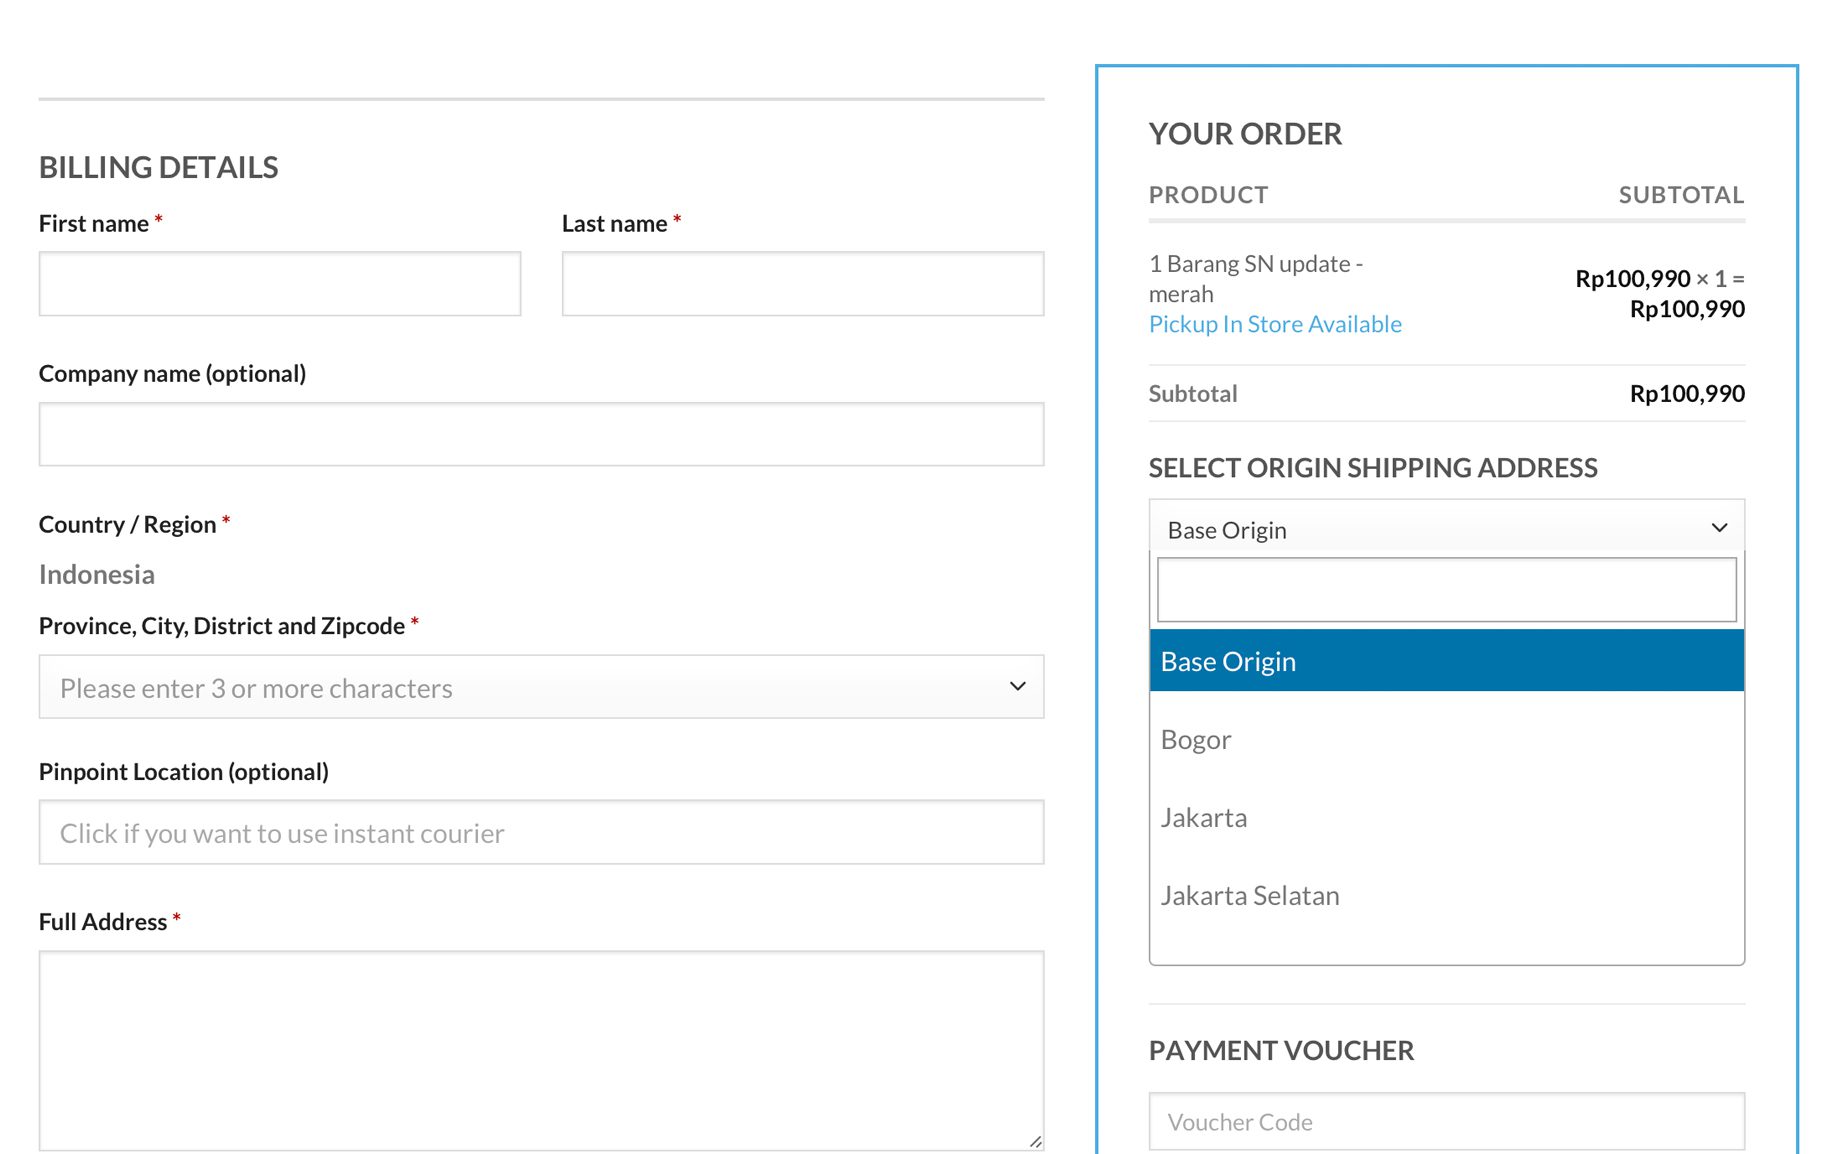Click the Full Address textarea resize handle
Screen dimensions: 1848x1154
tap(1035, 1141)
